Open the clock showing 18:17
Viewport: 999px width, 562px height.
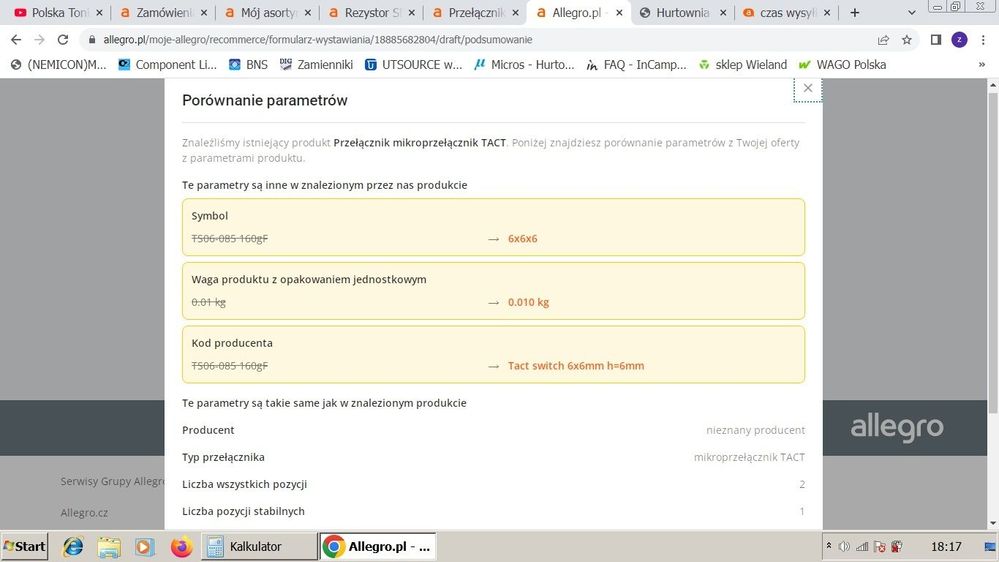946,547
